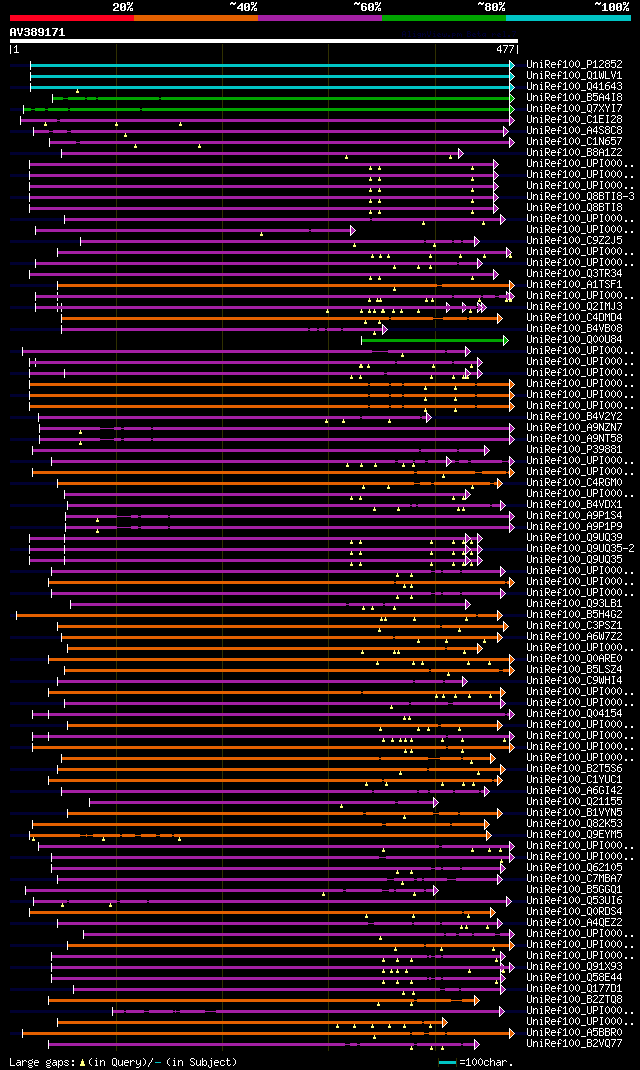This screenshot has width=640, height=1070.
Task: Click the white query sequence bar
Action: click(x=264, y=41)
